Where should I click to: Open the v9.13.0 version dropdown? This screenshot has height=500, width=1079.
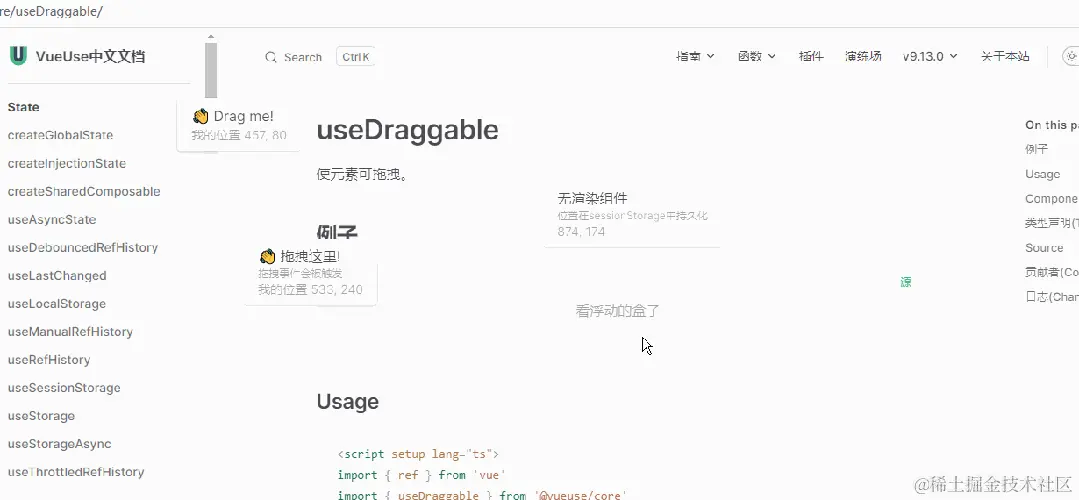pyautogui.click(x=930, y=56)
